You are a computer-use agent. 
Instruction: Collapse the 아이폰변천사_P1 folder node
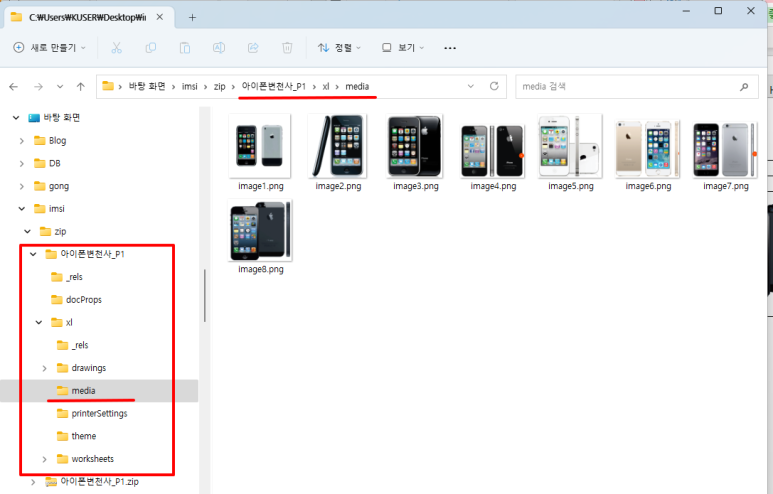pos(33,254)
